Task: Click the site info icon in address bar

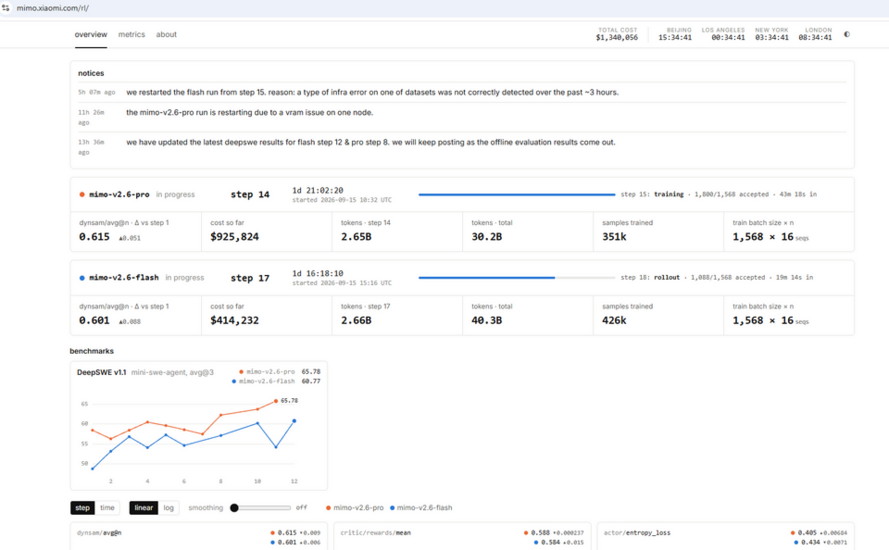Action: (x=6, y=8)
